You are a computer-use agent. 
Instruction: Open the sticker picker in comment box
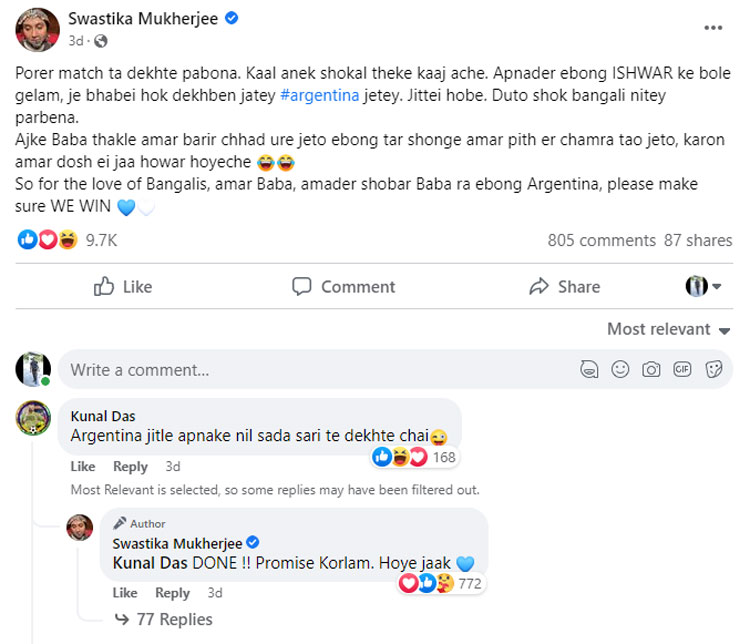click(714, 369)
